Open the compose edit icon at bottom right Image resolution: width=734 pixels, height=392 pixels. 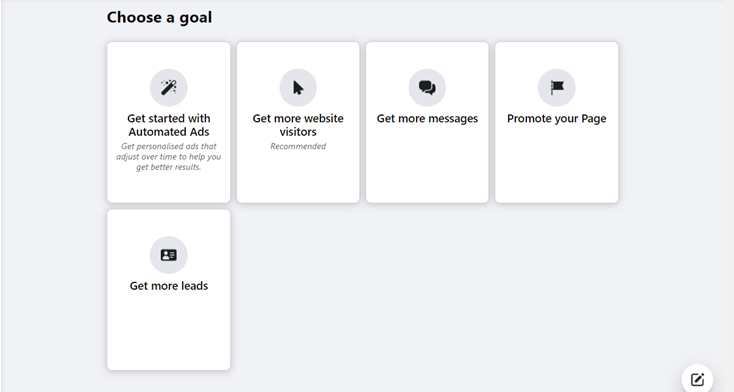click(x=697, y=379)
